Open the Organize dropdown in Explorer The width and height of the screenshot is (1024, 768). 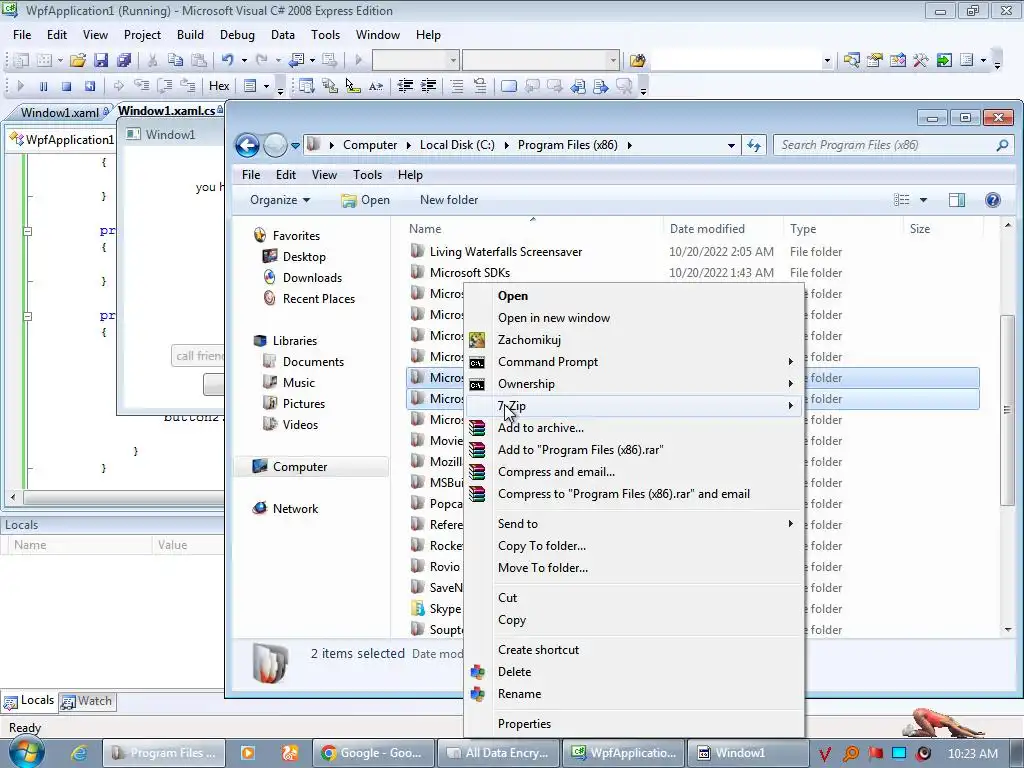pyautogui.click(x=280, y=200)
